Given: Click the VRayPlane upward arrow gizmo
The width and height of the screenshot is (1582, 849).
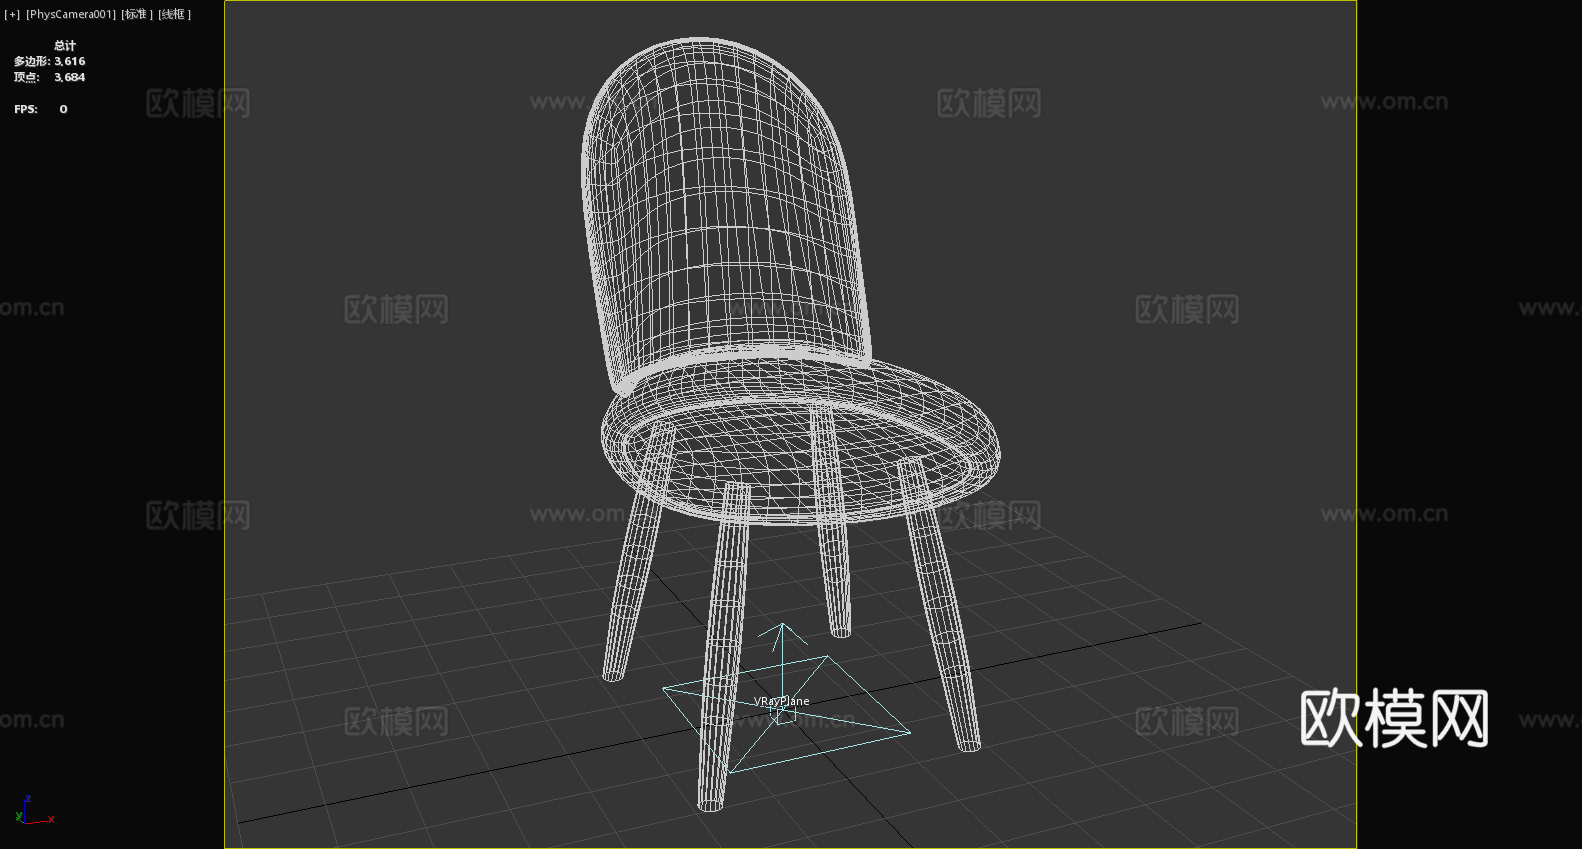Looking at the screenshot, I should tap(783, 650).
